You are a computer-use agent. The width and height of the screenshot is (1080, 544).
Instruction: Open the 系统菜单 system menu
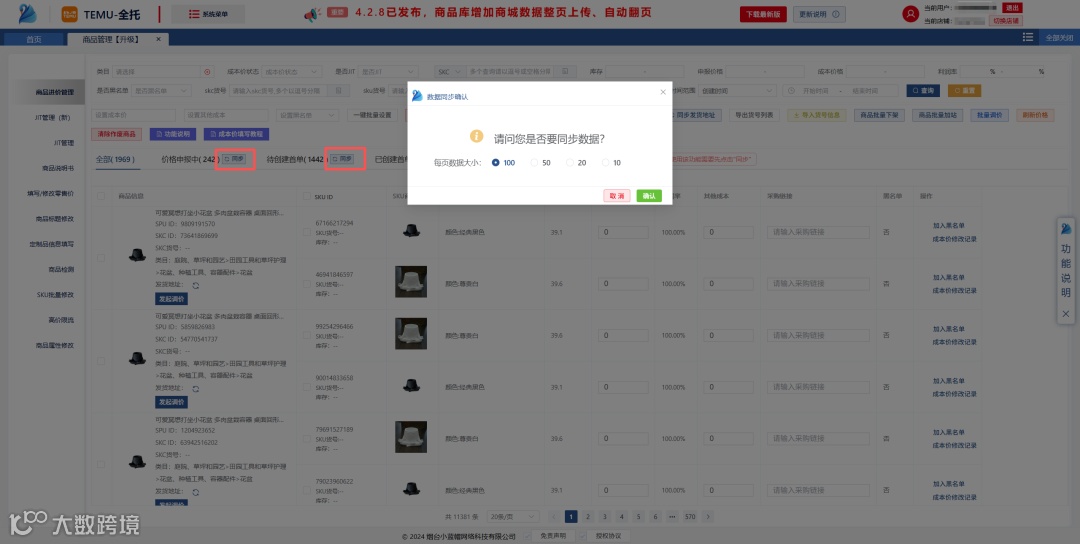[208, 14]
